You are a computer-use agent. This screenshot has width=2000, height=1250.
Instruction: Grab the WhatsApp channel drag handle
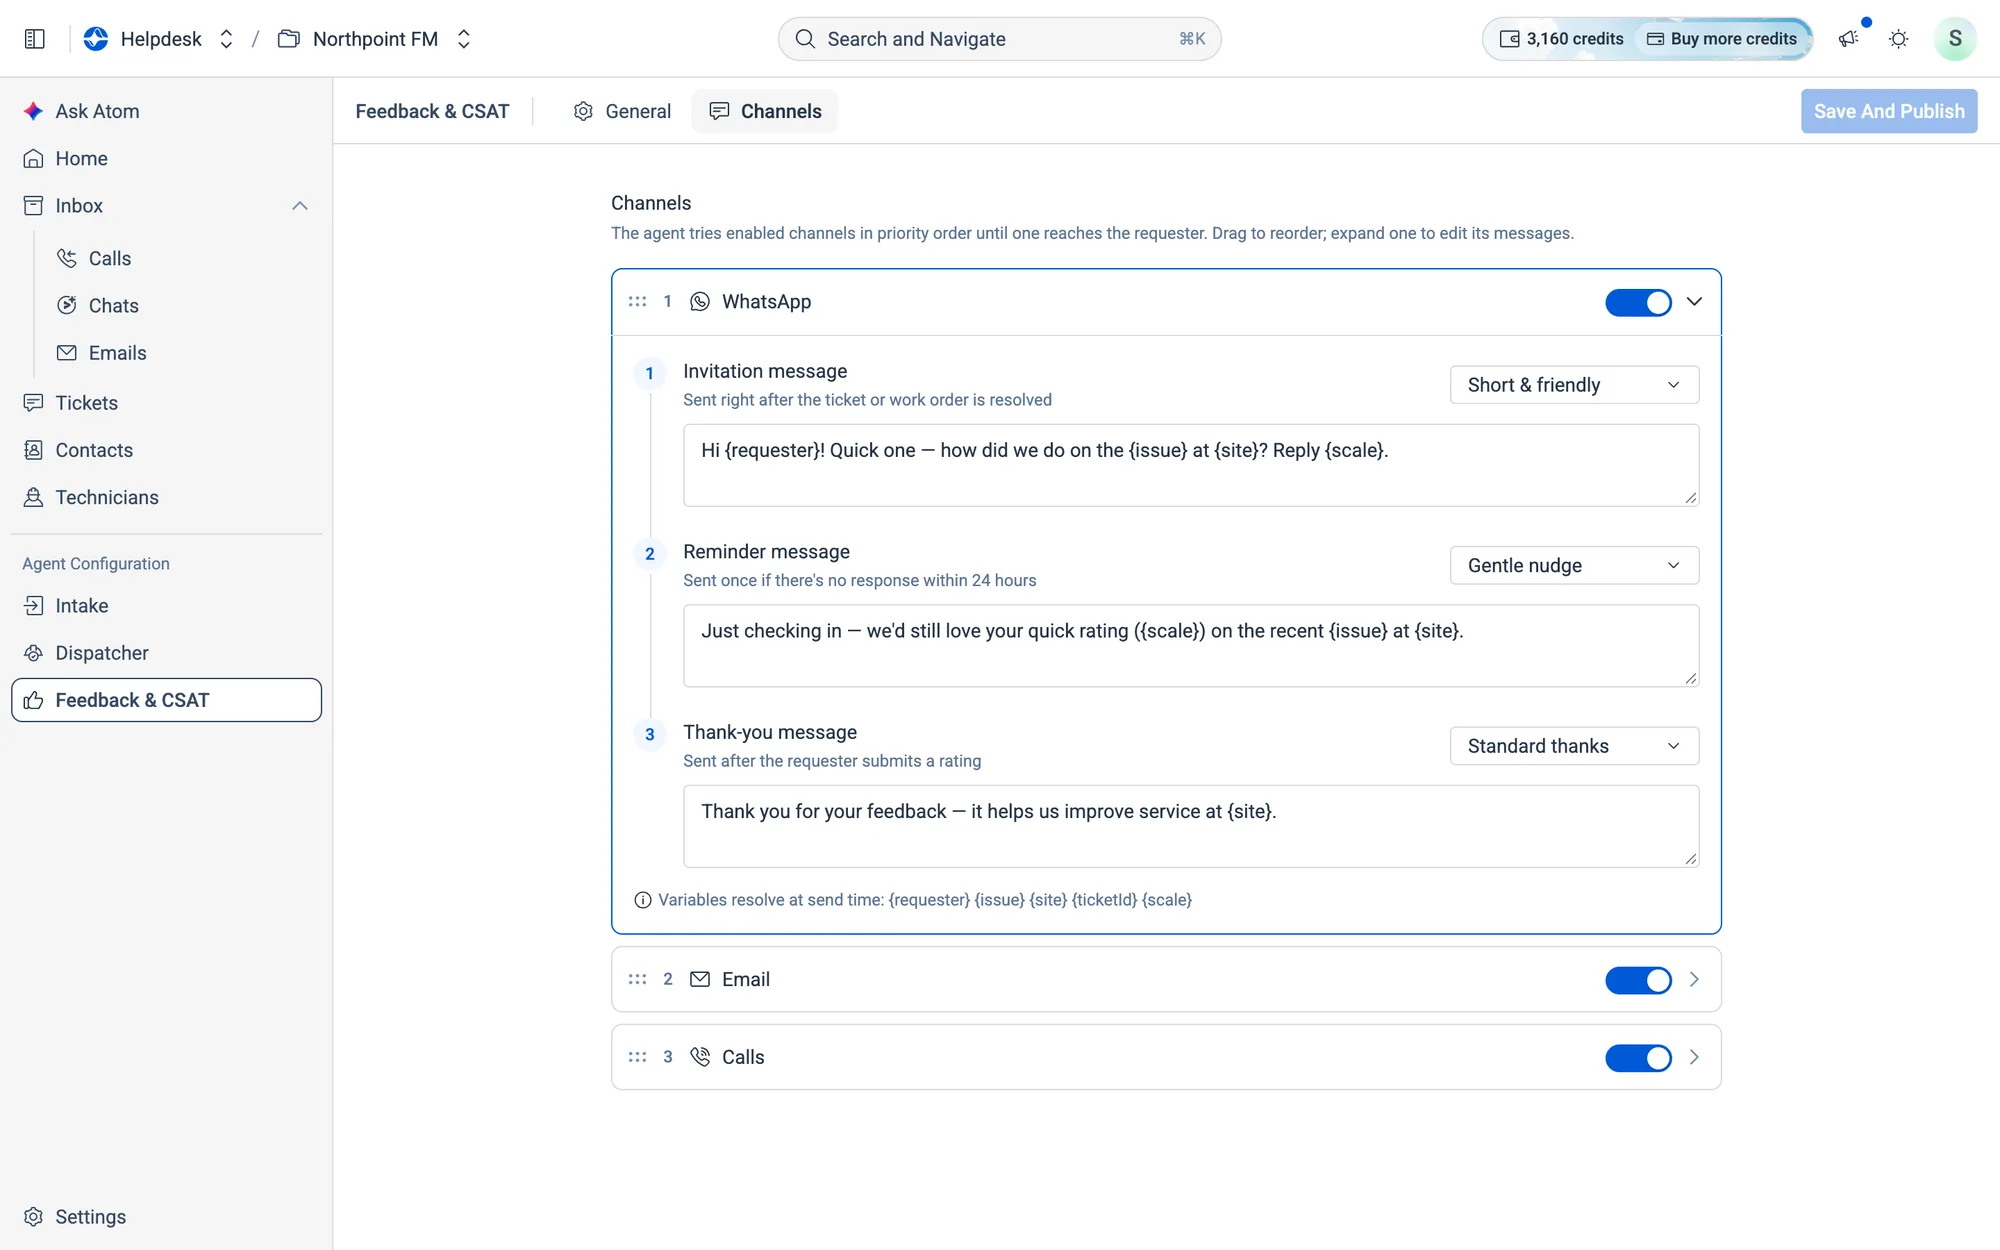click(637, 301)
